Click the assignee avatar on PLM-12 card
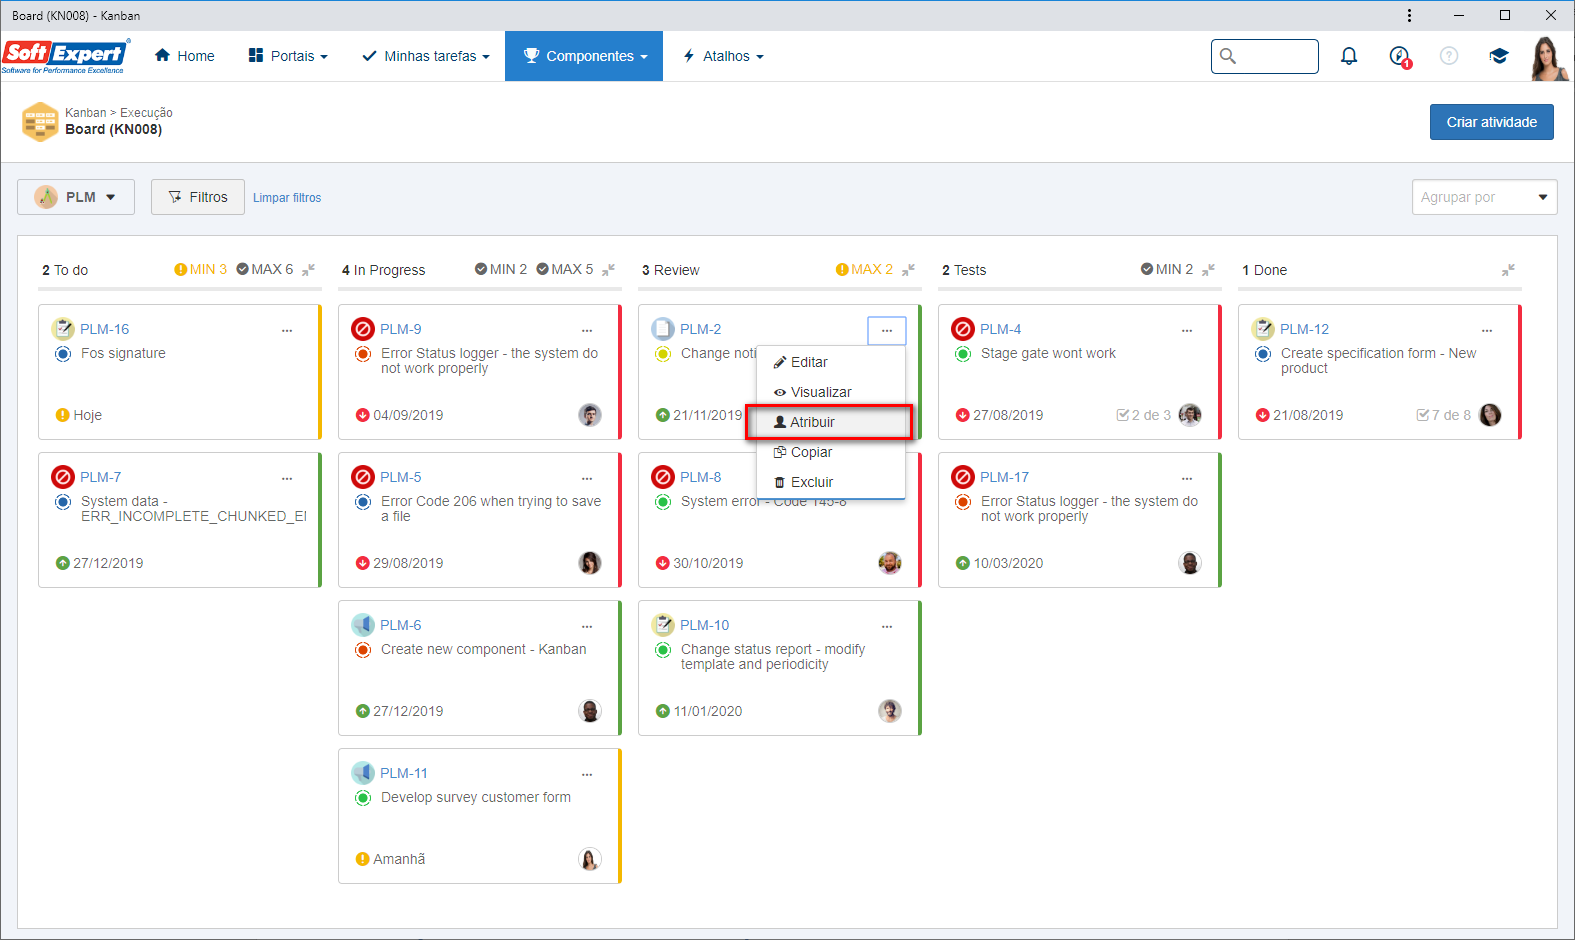 (x=1490, y=415)
